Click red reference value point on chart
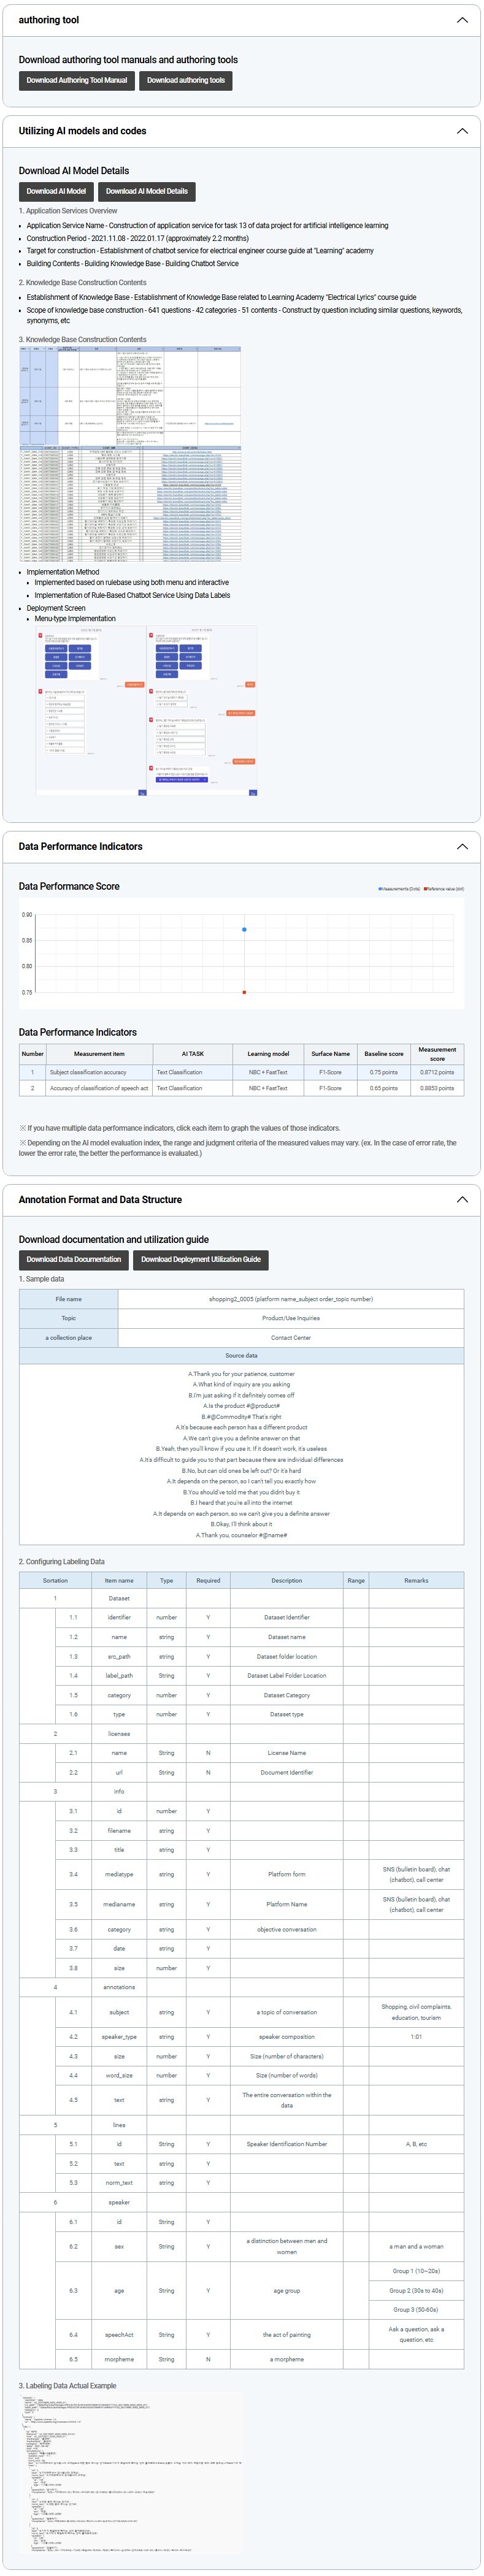The width and height of the screenshot is (484, 2576). pos(244,992)
